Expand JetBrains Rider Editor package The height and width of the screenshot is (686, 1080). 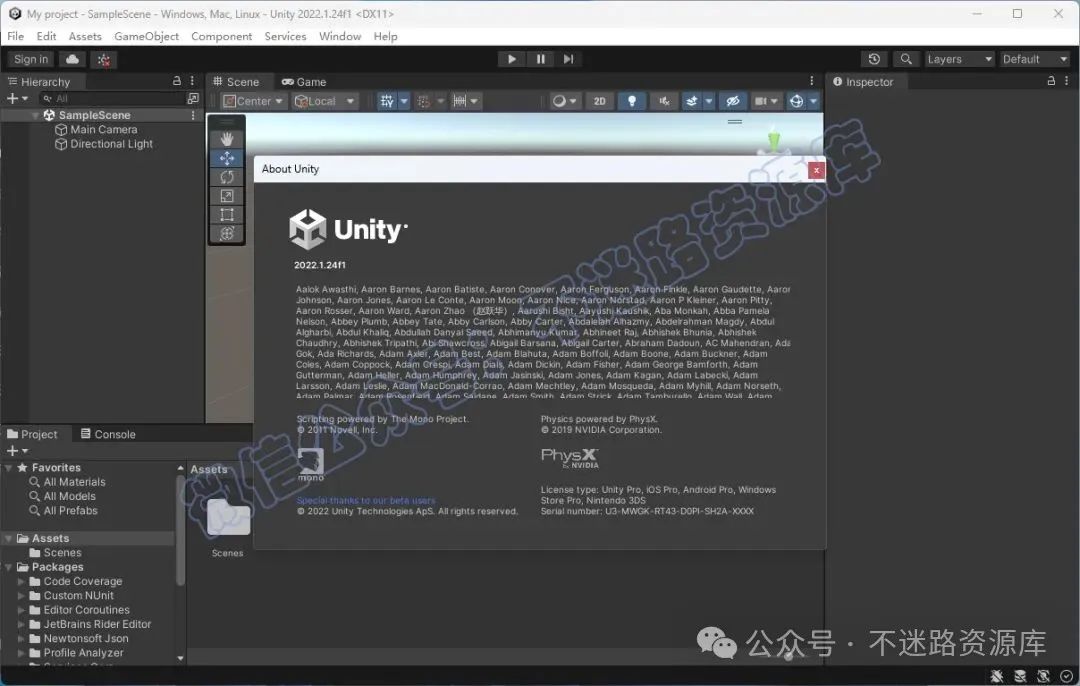21,624
